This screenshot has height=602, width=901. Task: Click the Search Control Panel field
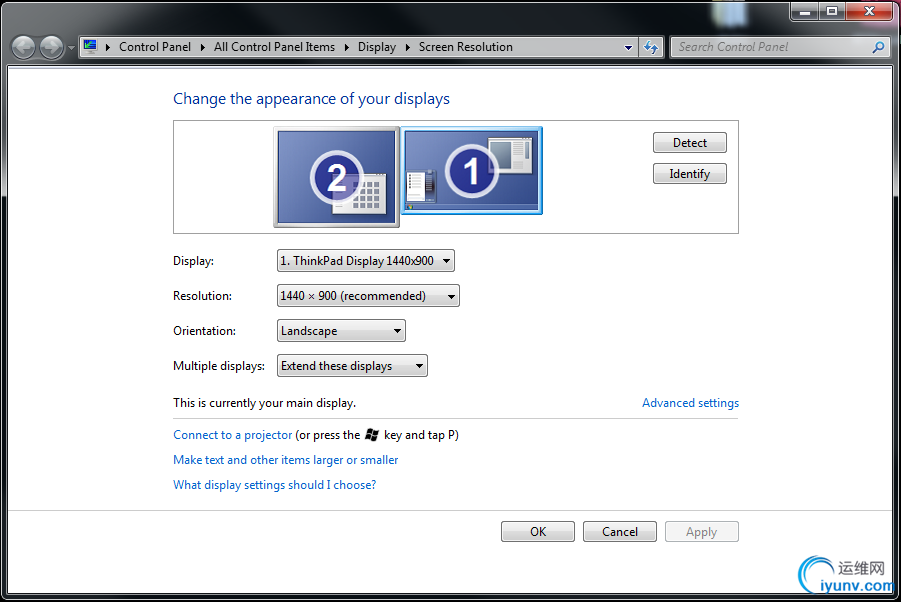pos(780,47)
